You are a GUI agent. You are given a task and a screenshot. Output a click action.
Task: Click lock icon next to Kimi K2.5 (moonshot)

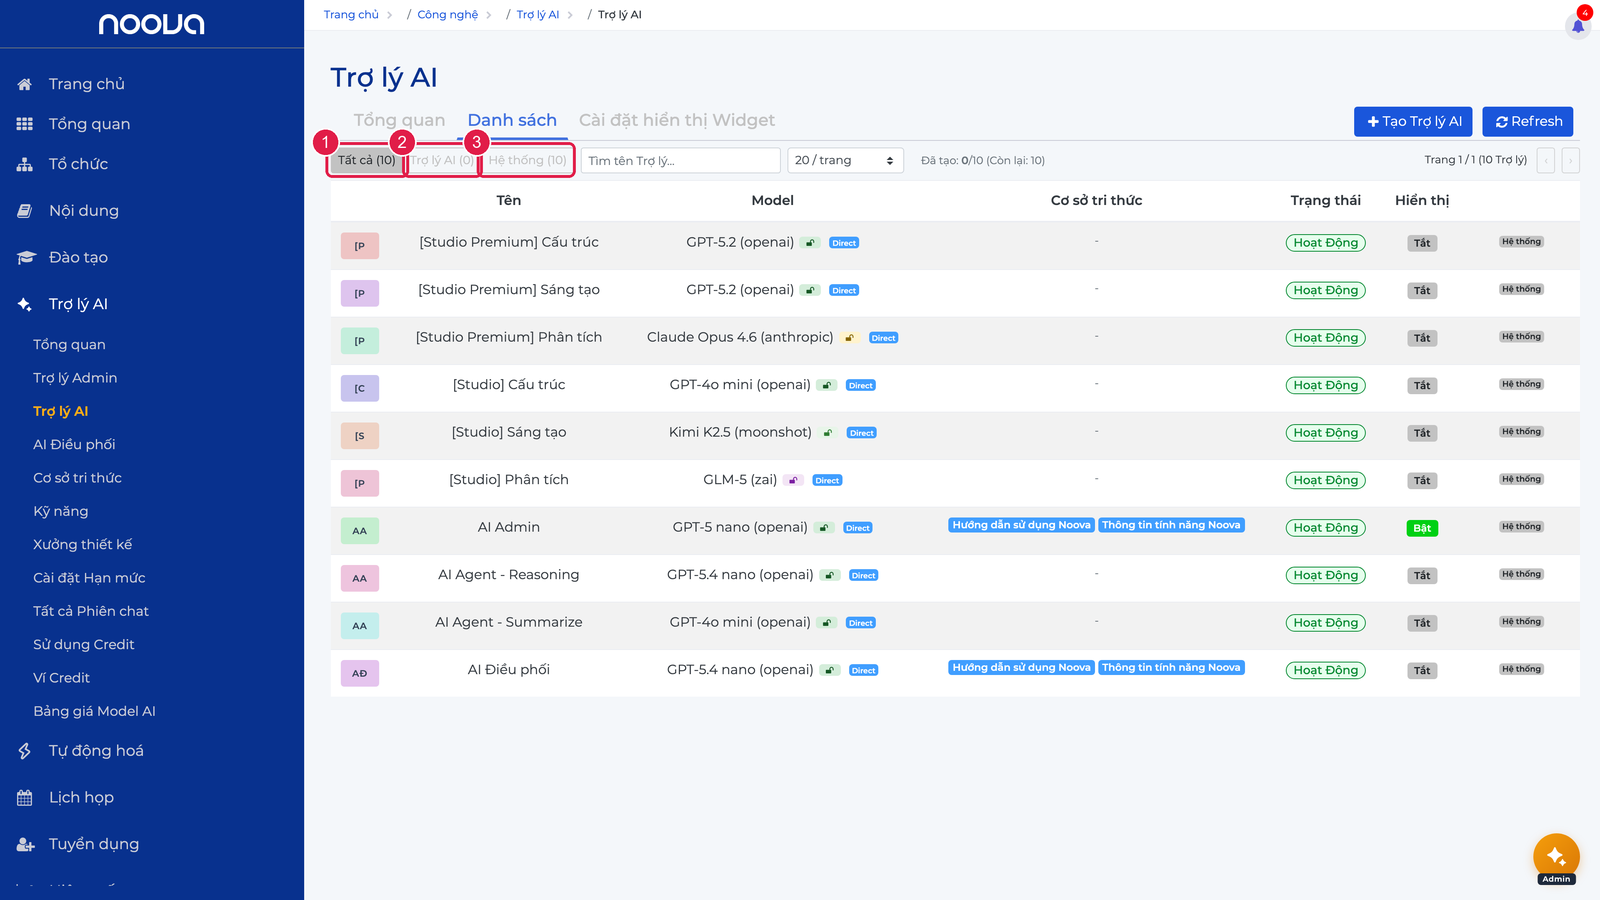coord(828,433)
